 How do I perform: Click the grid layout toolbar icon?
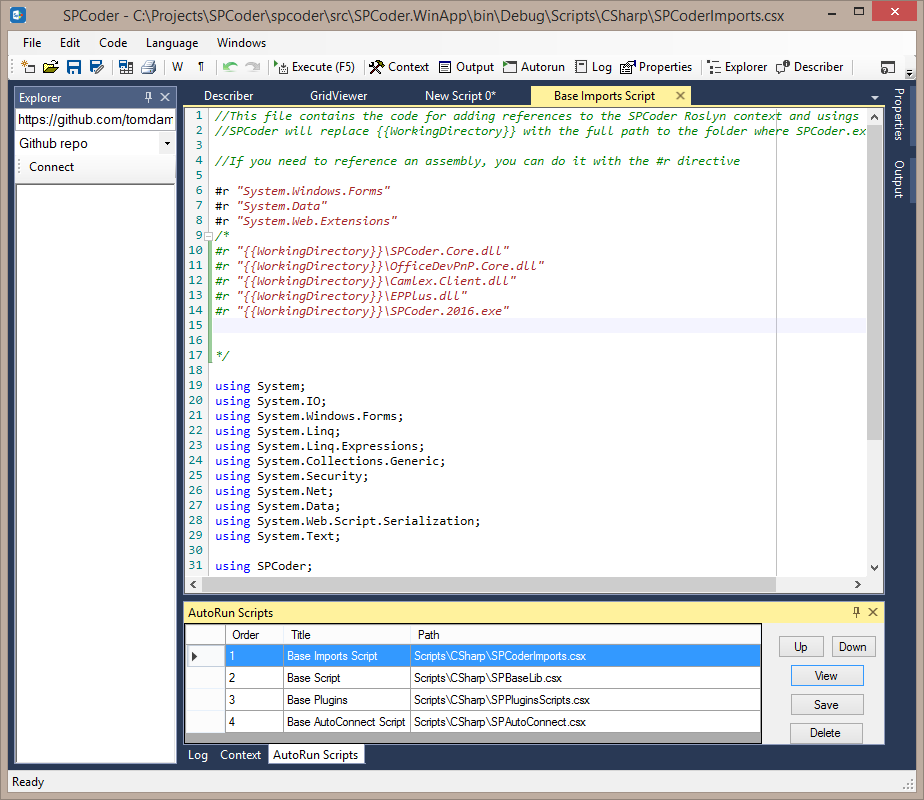tap(126, 67)
